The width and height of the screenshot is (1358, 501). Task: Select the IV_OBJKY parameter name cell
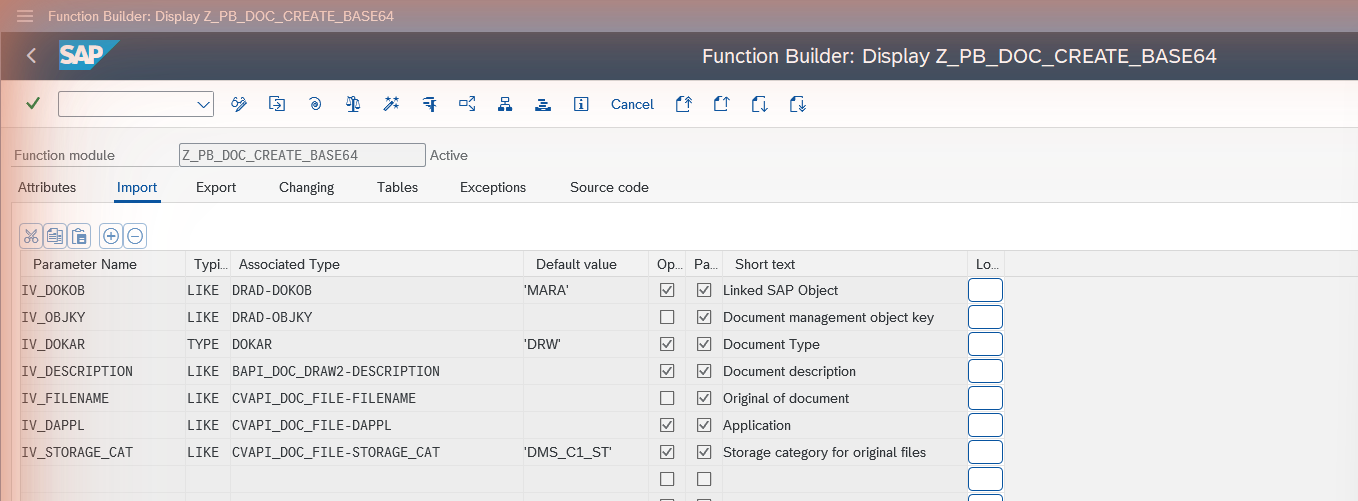point(103,317)
